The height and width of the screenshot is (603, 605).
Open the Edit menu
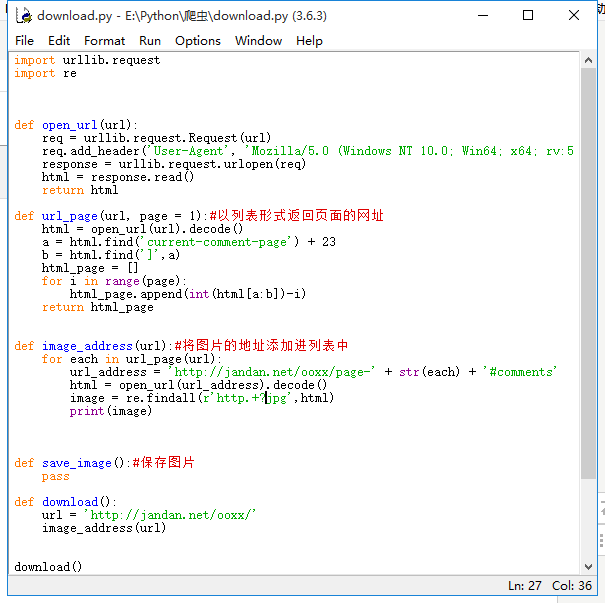[x=59, y=40]
